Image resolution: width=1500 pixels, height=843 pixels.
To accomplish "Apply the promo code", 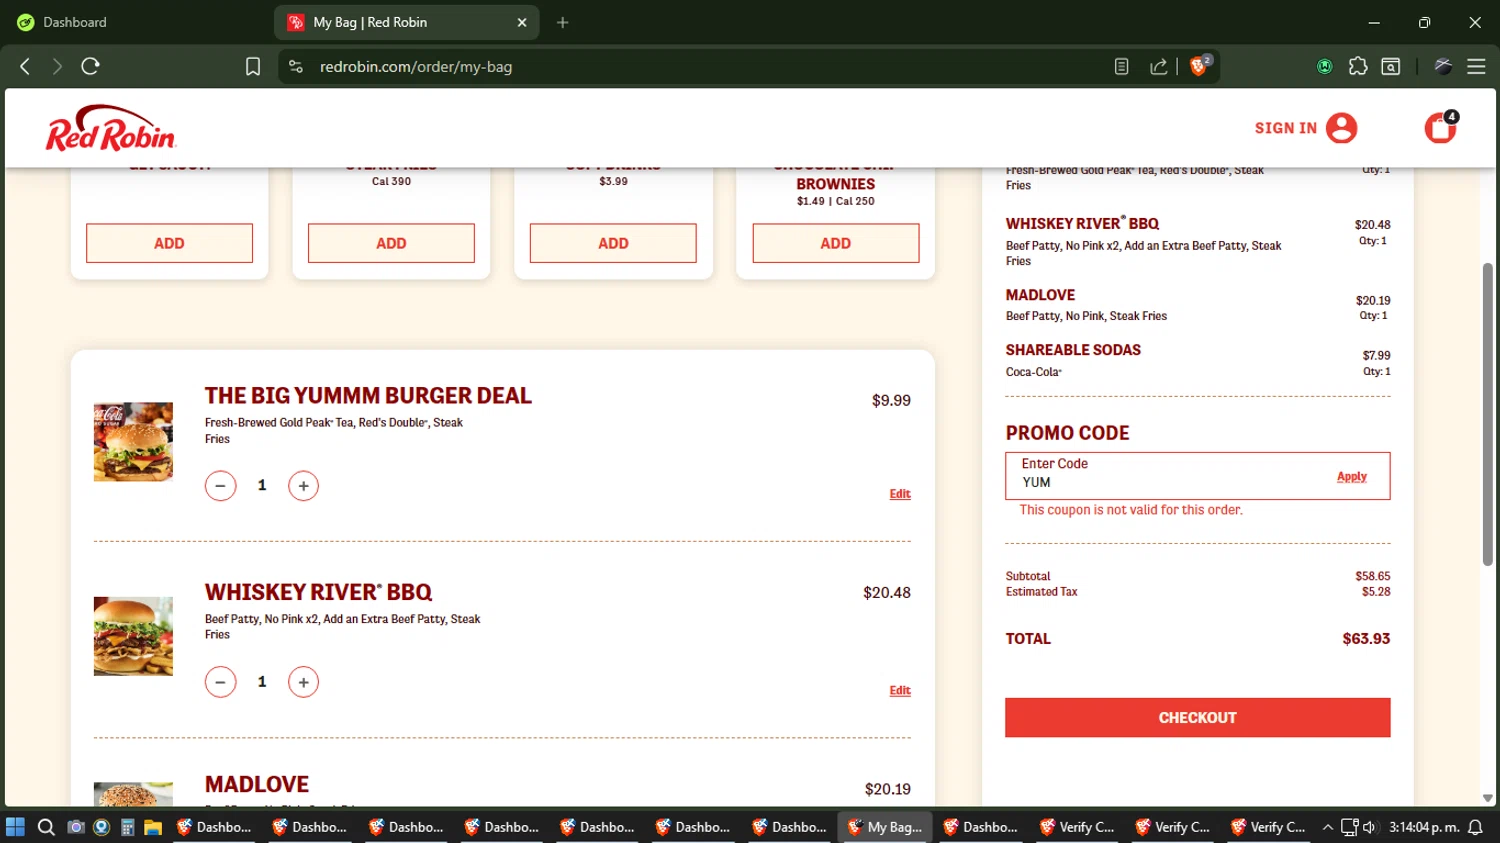I will coord(1352,477).
